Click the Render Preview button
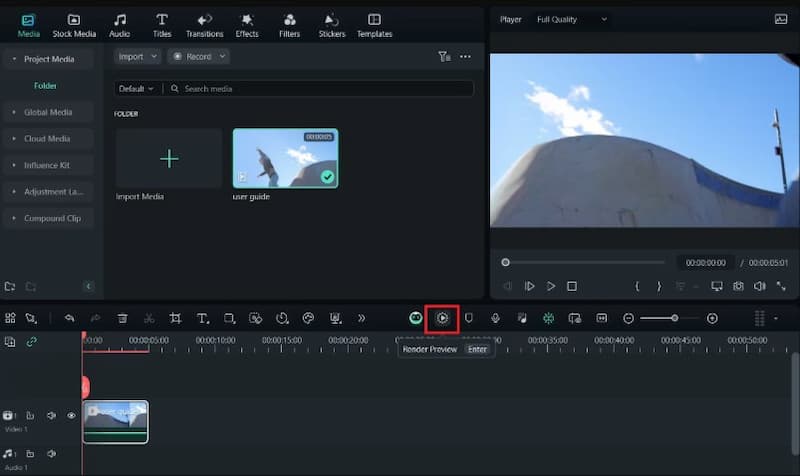This screenshot has height=476, width=800. click(x=442, y=318)
